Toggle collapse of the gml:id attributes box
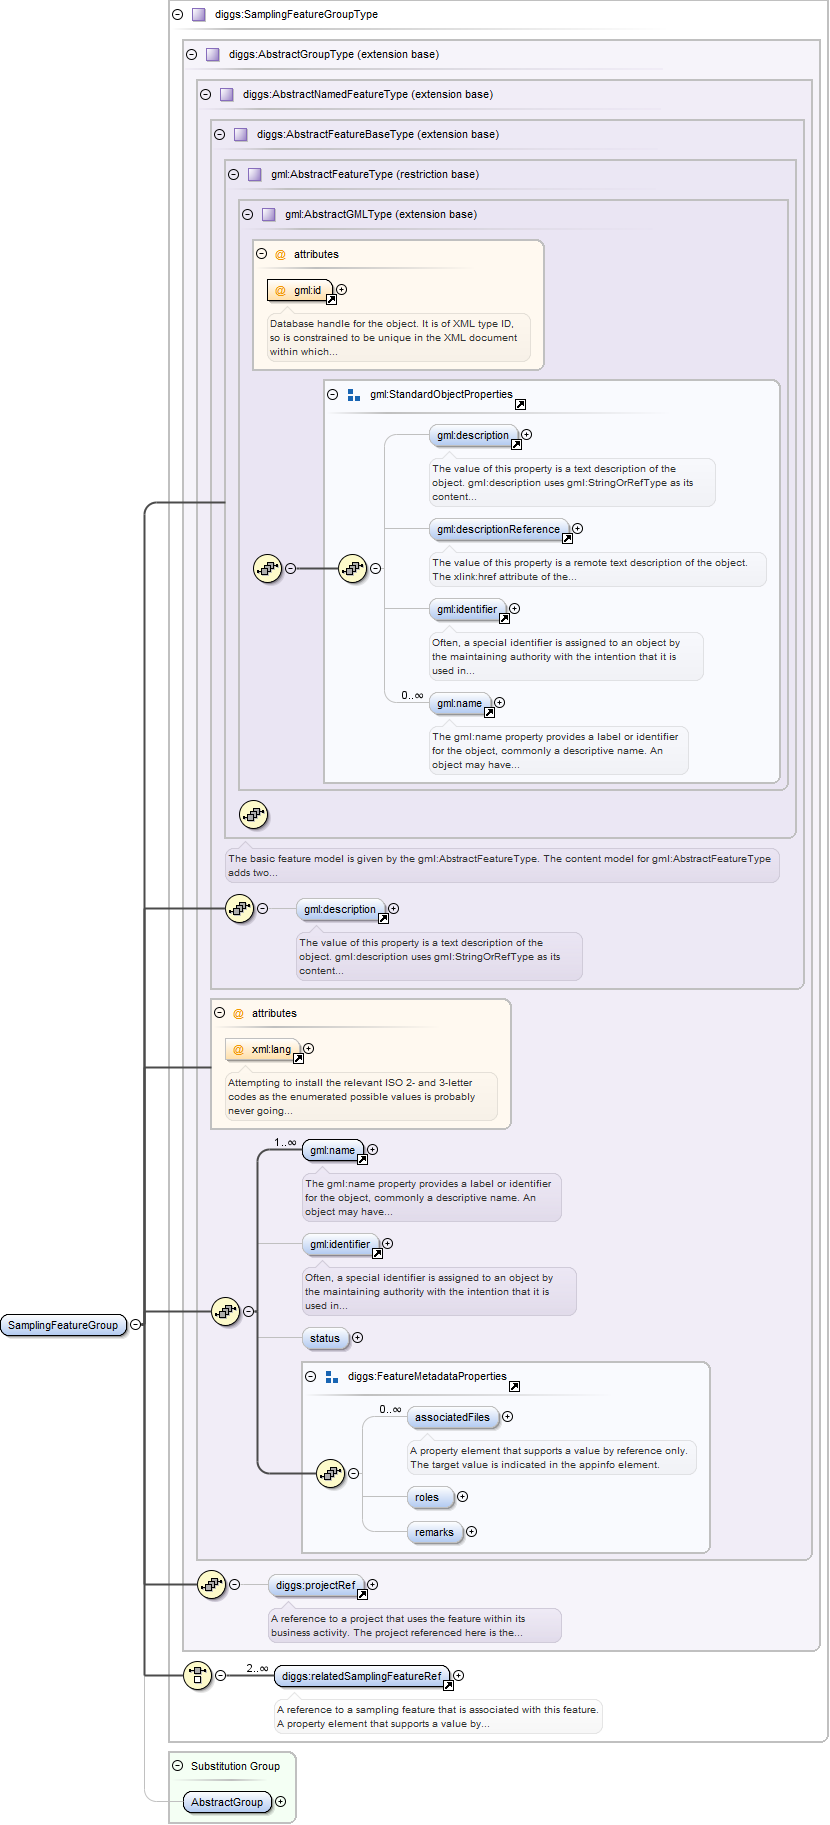The image size is (830, 1825). pos(261,254)
